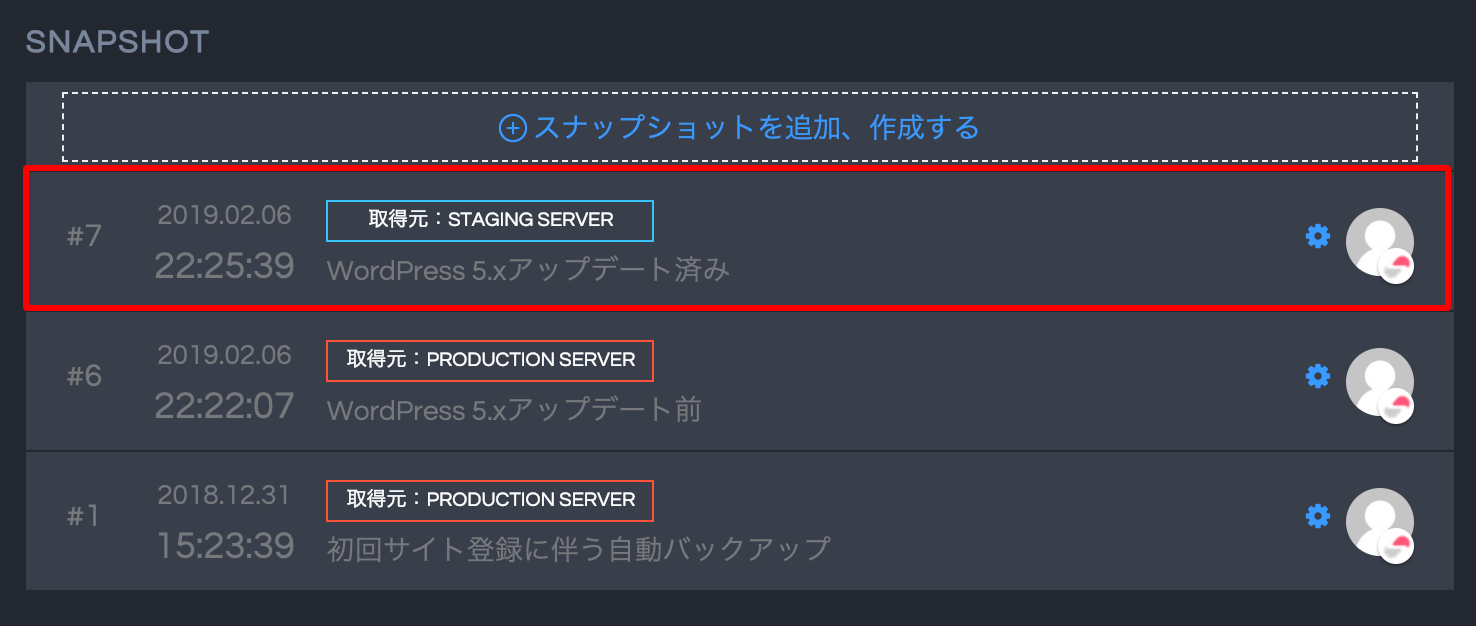Select the #1 snapshot row number

(83, 517)
